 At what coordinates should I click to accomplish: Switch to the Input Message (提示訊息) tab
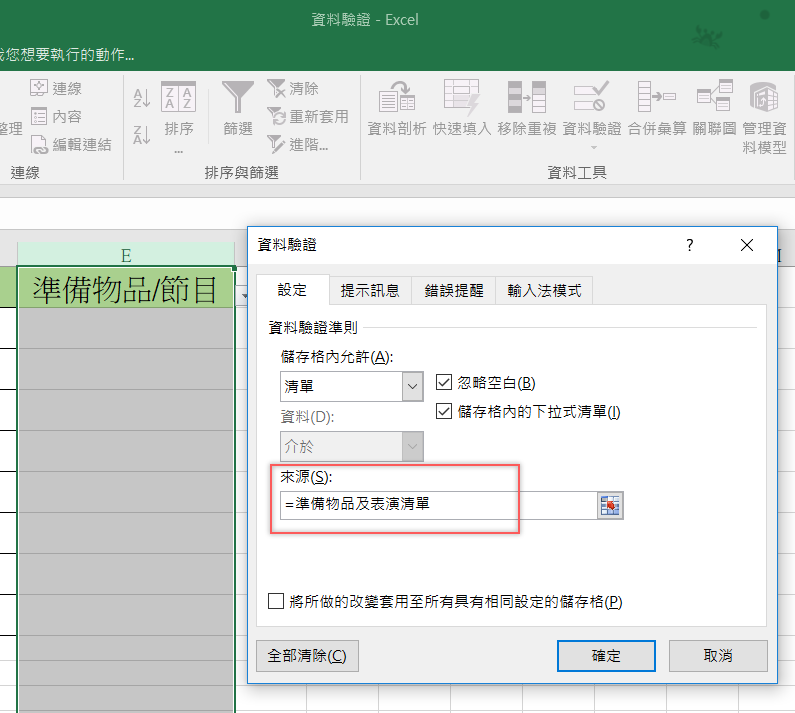[370, 290]
